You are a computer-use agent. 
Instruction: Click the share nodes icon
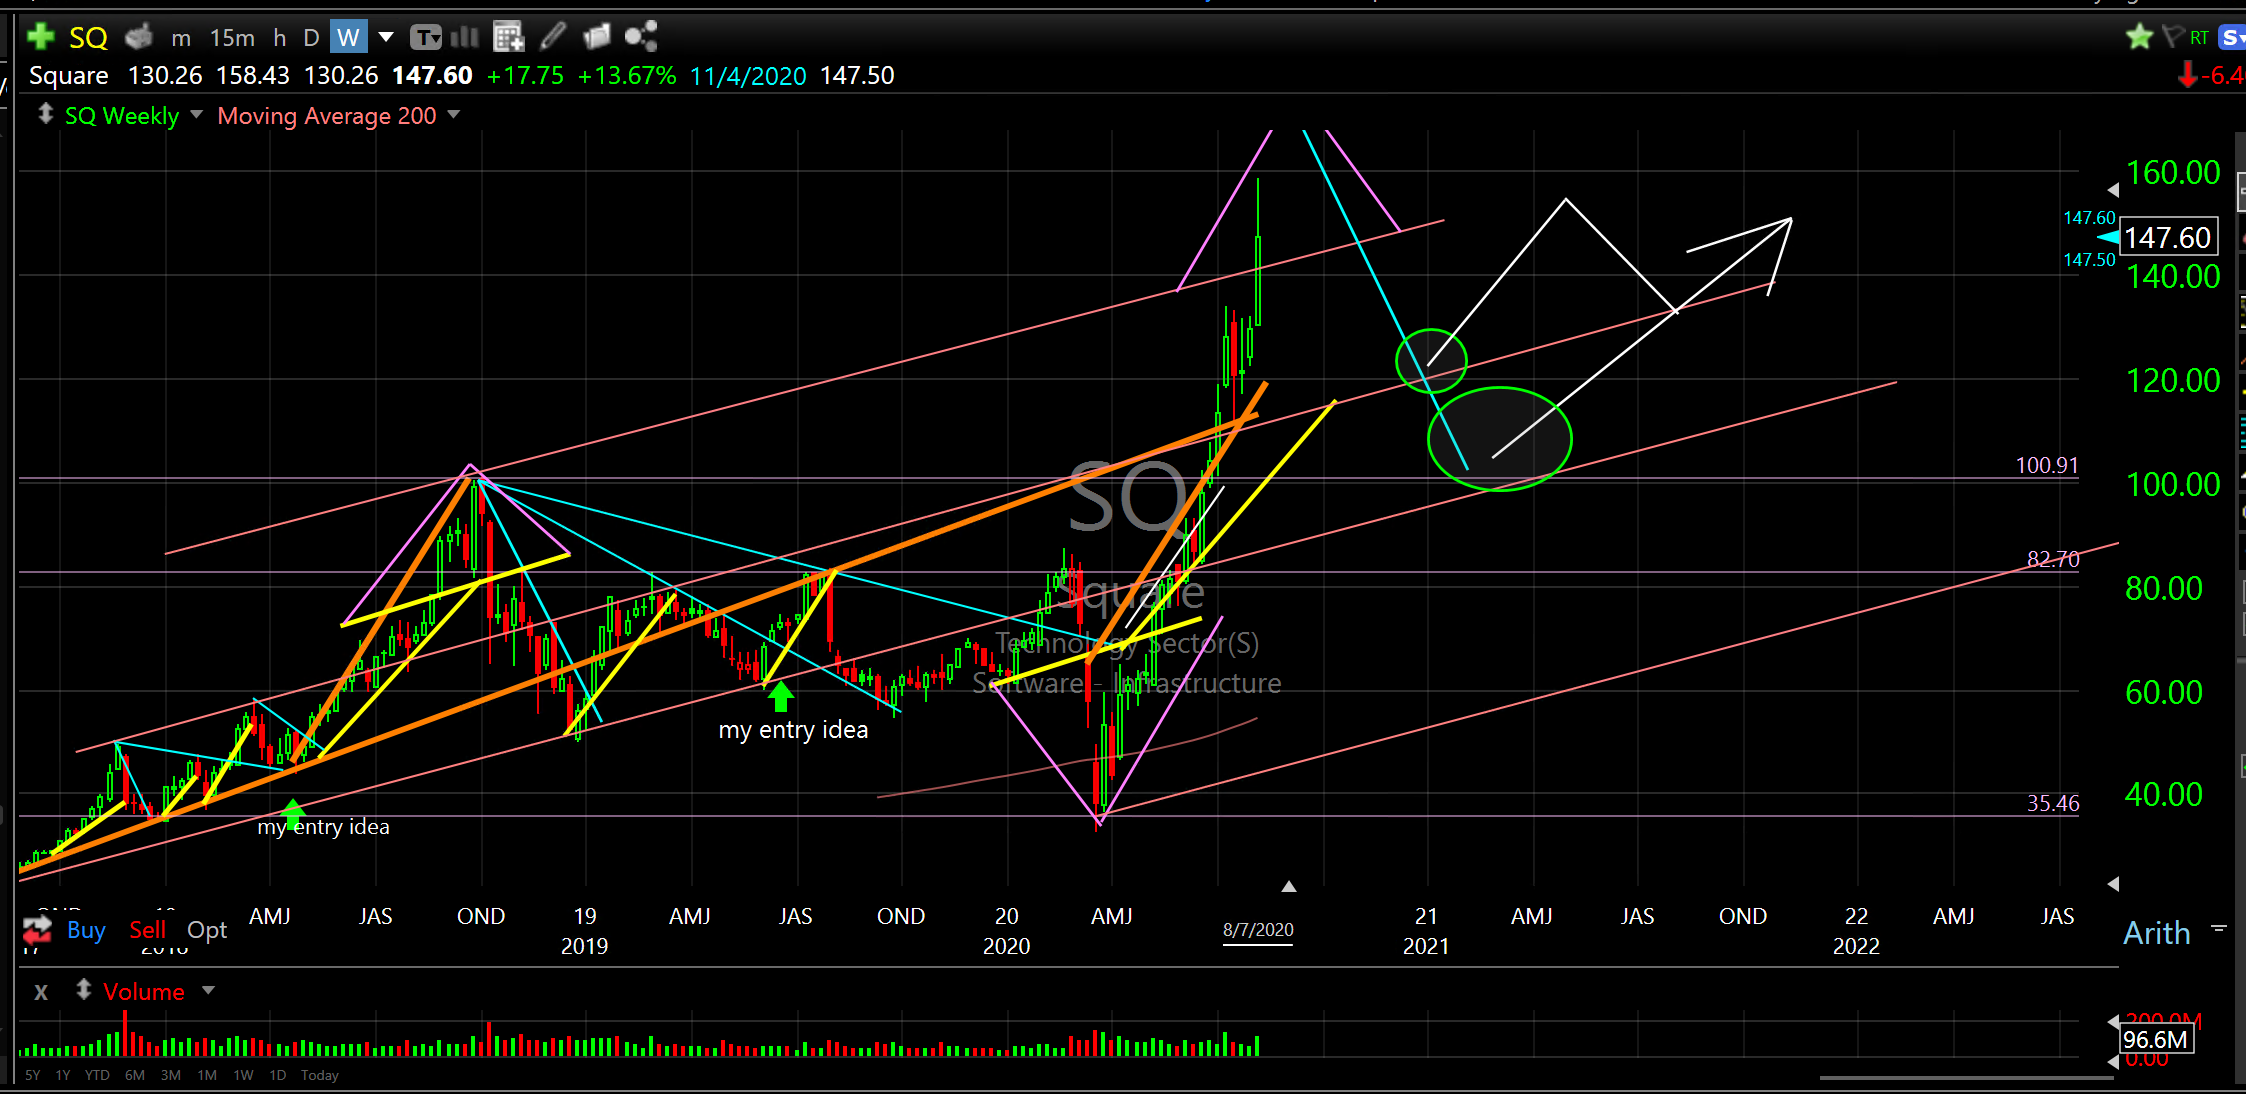tap(641, 37)
